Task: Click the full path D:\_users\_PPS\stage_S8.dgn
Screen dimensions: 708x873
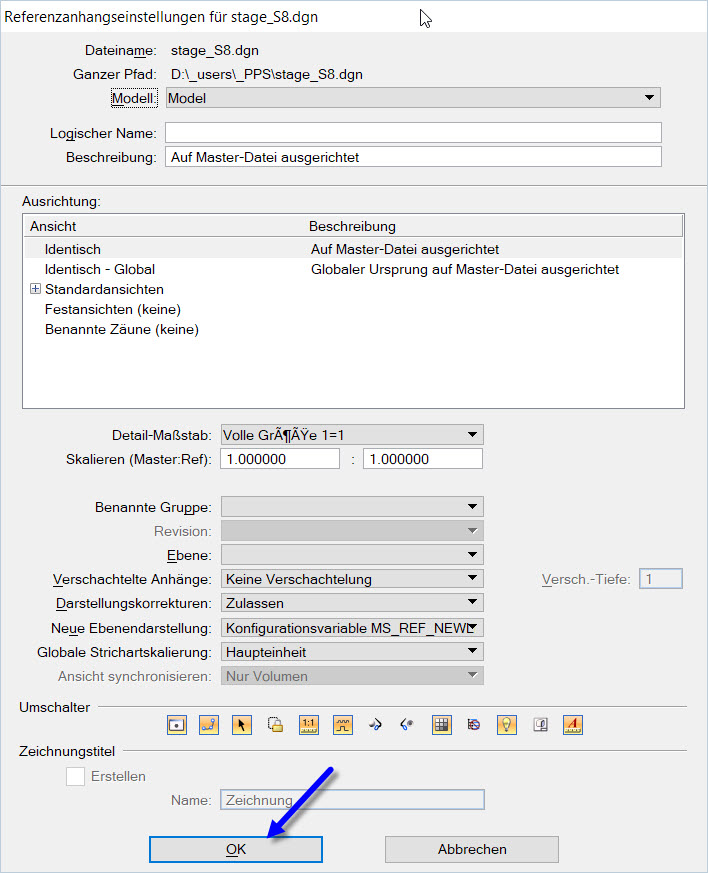Action: coord(267,74)
